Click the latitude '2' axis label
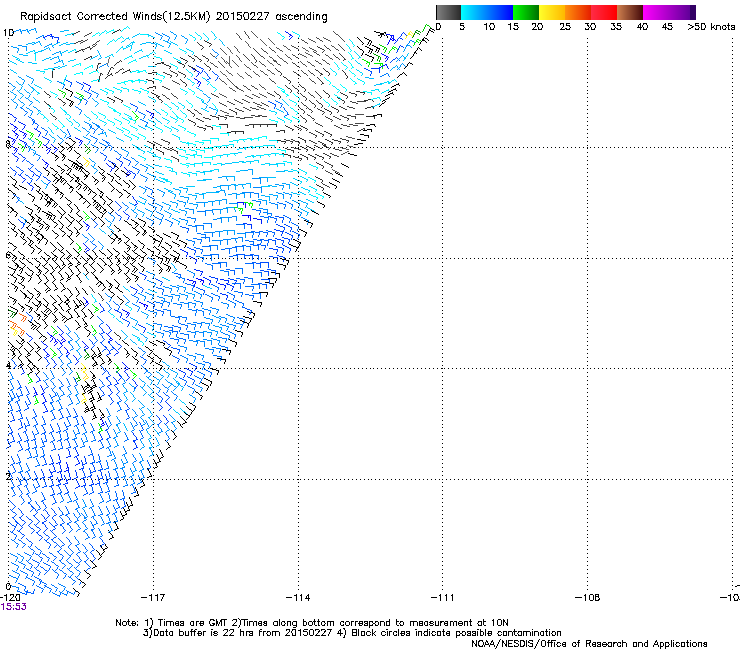 point(8,476)
